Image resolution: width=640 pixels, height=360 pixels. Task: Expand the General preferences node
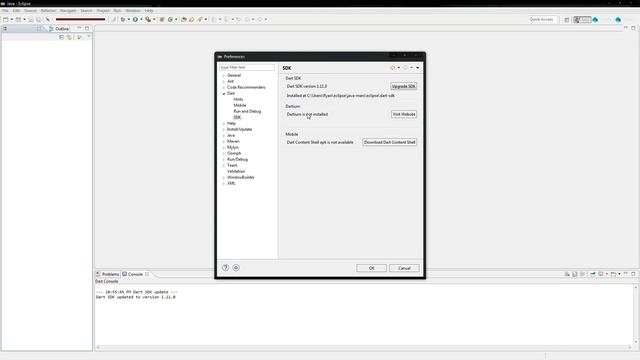click(224, 76)
